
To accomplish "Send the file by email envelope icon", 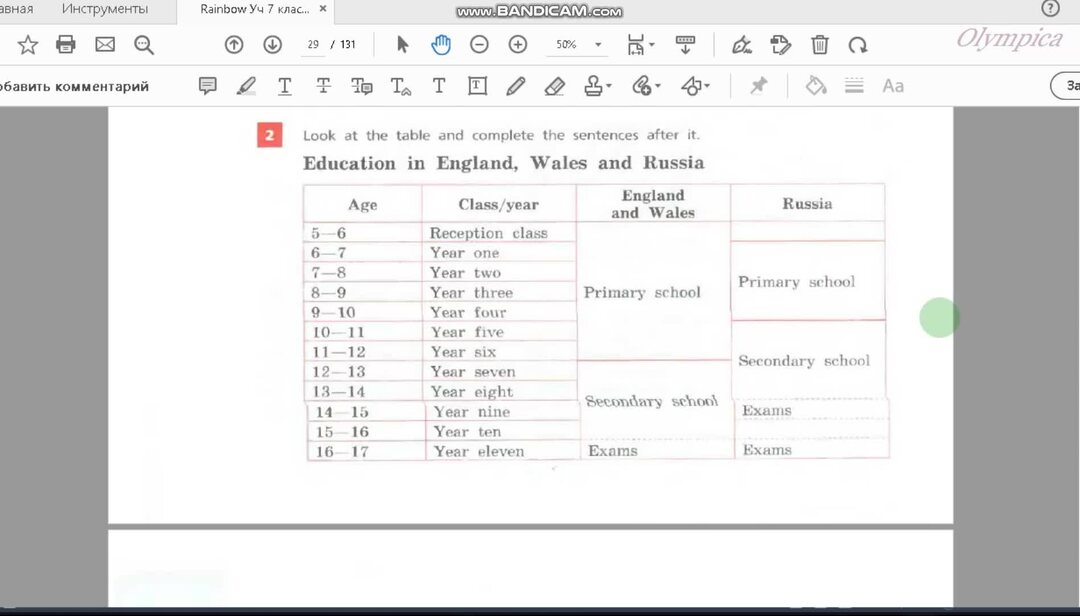I will click(105, 45).
